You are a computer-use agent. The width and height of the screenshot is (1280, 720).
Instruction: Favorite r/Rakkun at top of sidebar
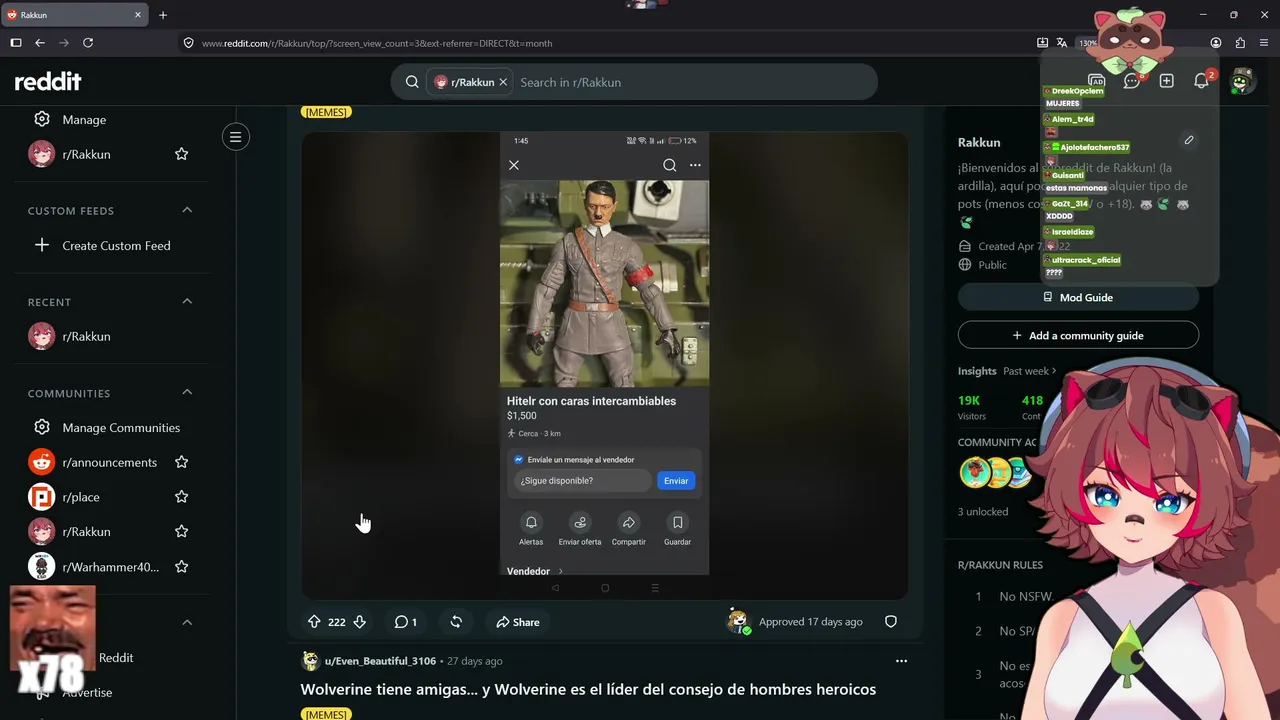pyautogui.click(x=182, y=154)
